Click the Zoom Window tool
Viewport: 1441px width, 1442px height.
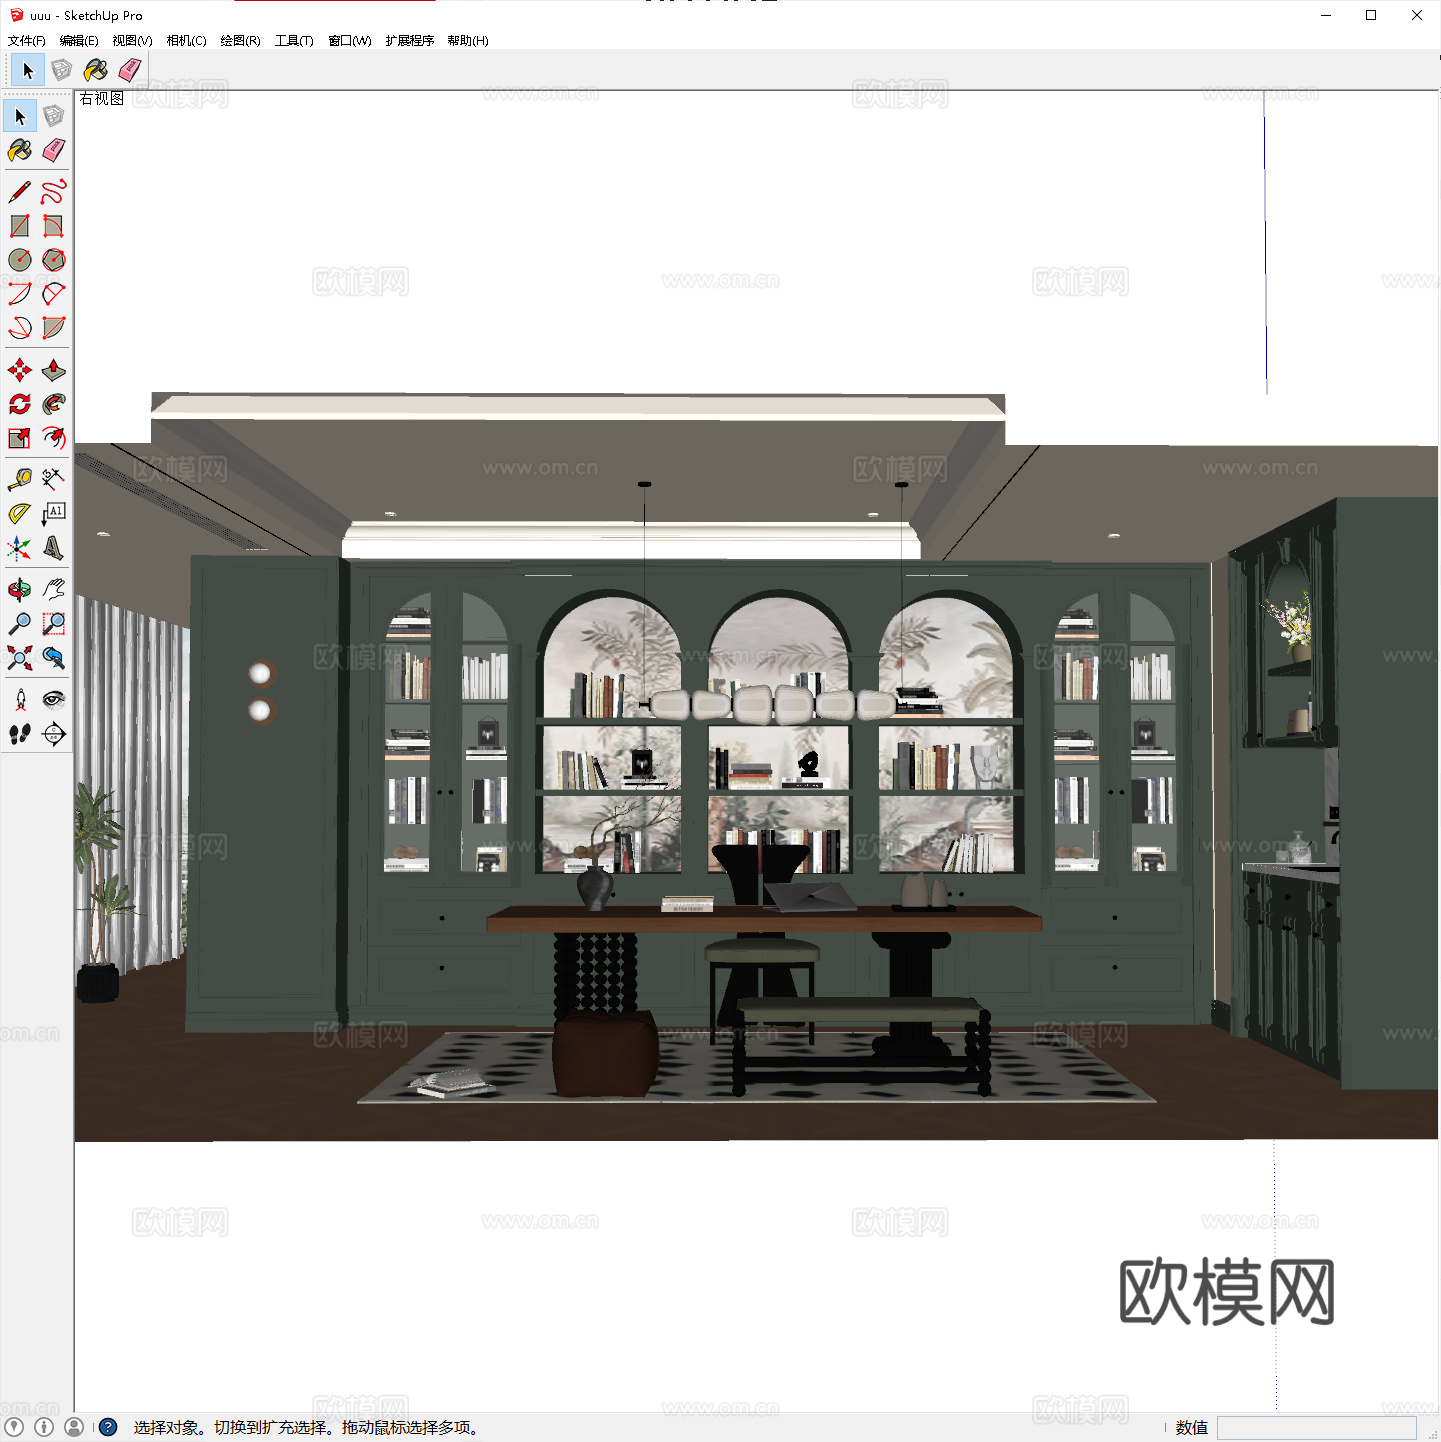54,624
